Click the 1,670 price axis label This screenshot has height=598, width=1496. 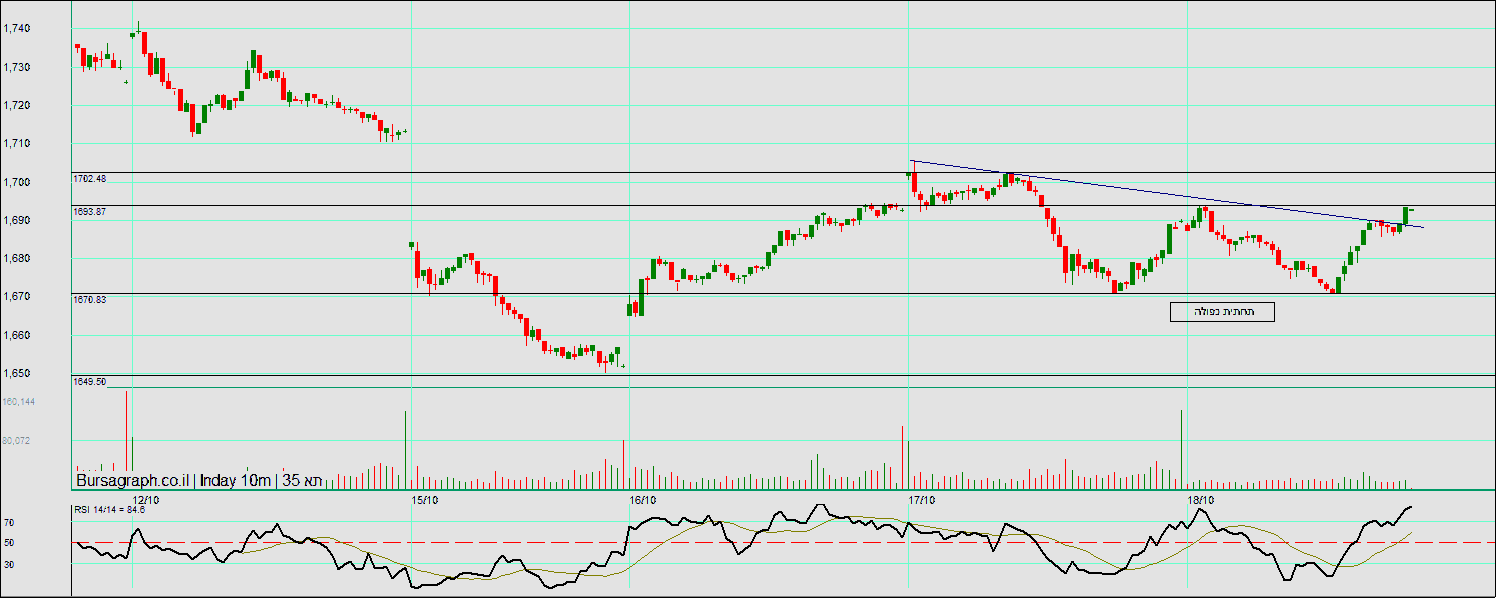coord(17,297)
